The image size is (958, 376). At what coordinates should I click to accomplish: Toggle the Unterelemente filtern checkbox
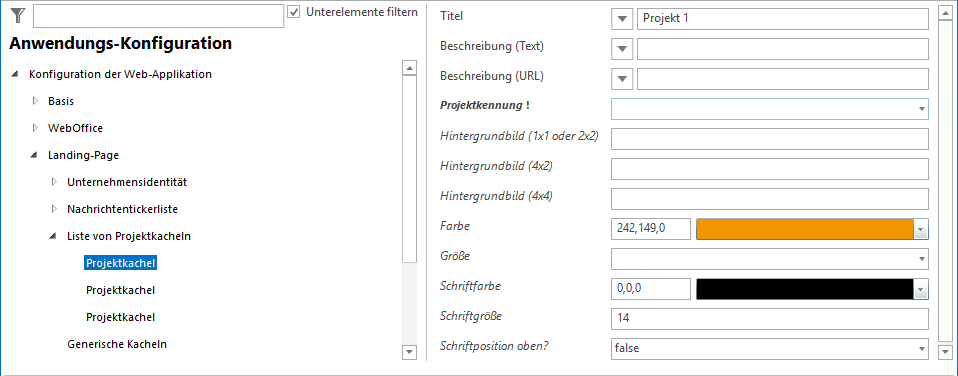click(295, 12)
